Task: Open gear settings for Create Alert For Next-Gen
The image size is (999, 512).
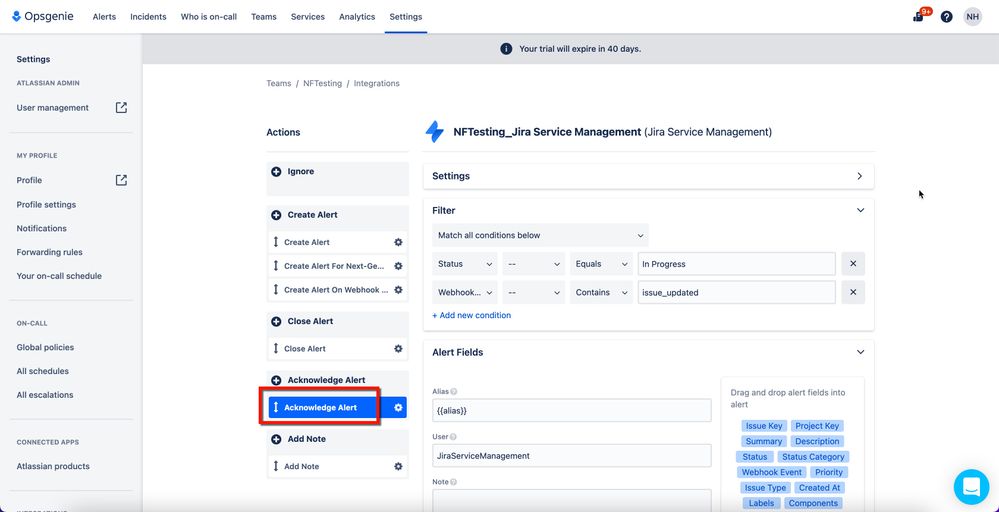Action: click(x=398, y=266)
